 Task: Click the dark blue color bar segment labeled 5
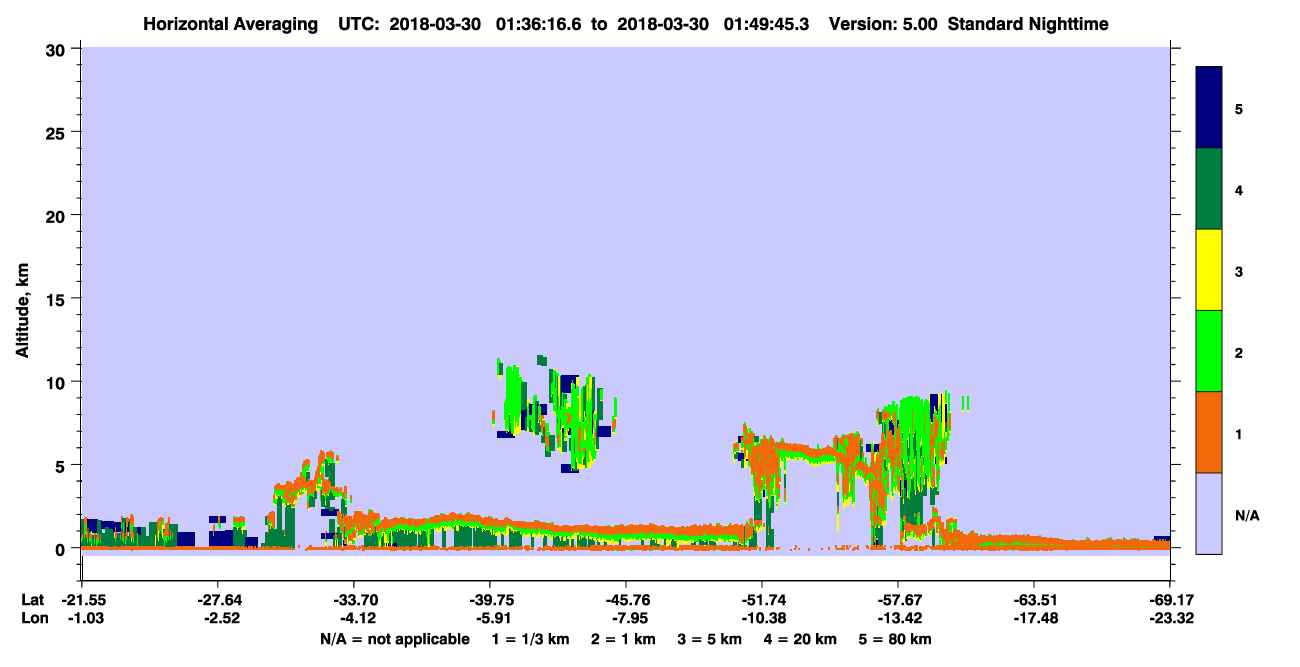1209,107
